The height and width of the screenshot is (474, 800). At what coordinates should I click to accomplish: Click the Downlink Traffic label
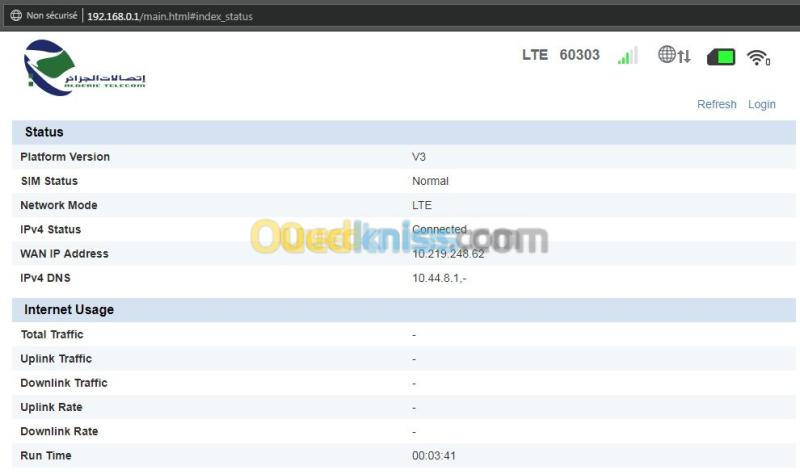[x=64, y=383]
